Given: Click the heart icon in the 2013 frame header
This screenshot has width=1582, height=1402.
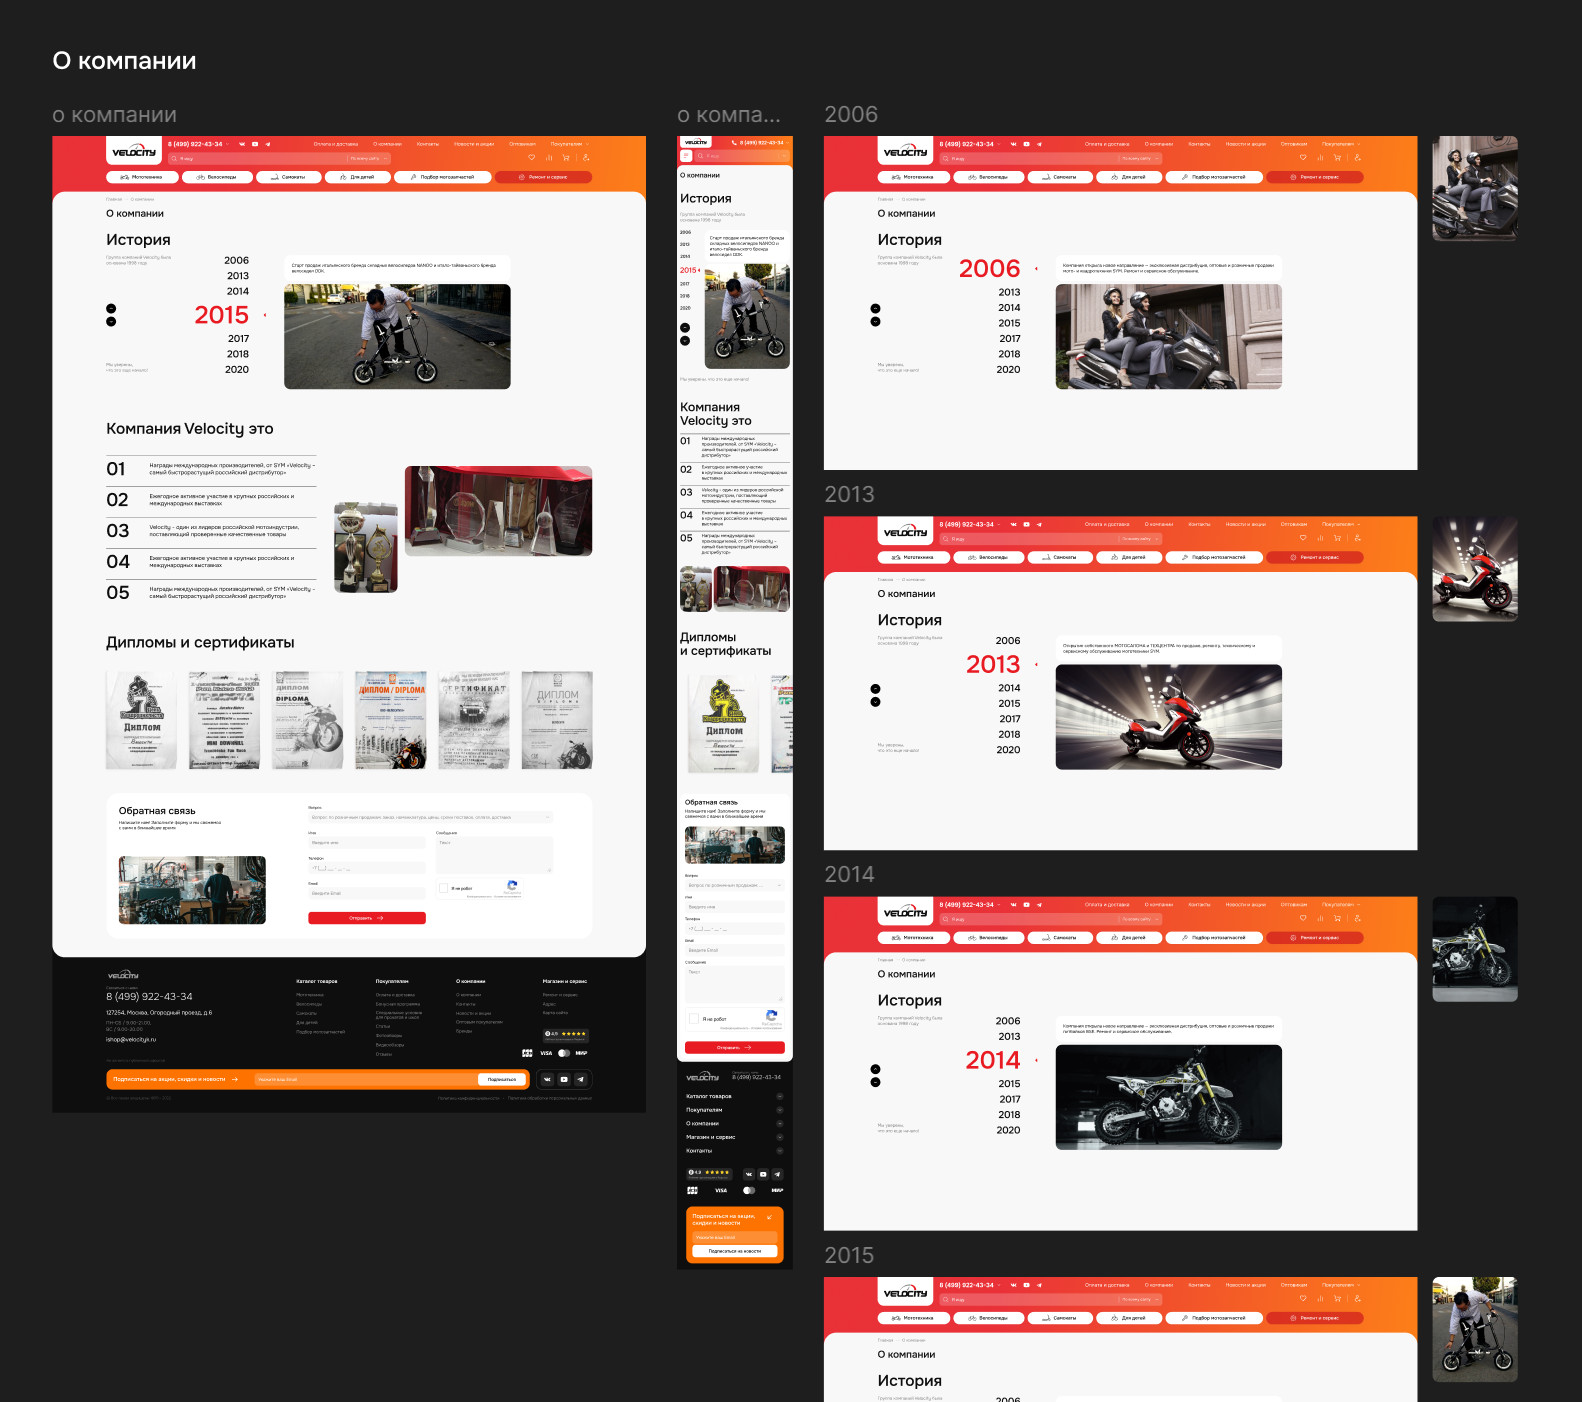Looking at the screenshot, I should 1303,538.
